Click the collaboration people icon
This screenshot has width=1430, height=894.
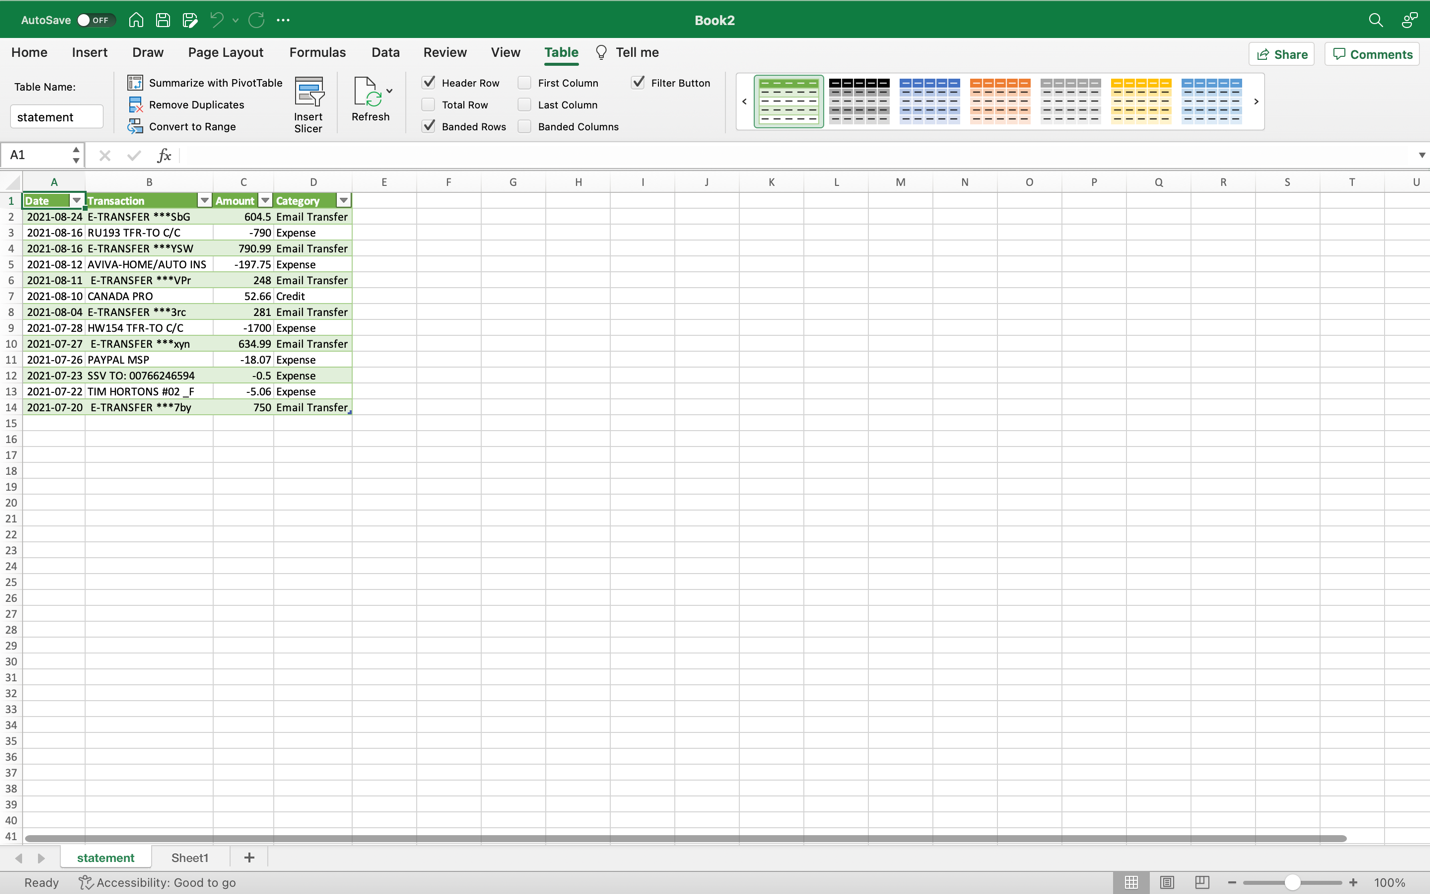coord(1409,20)
